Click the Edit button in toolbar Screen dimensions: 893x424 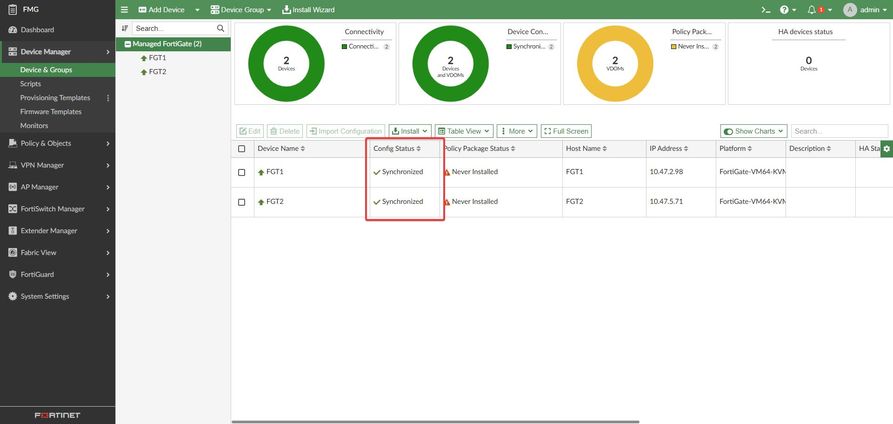pyautogui.click(x=250, y=131)
